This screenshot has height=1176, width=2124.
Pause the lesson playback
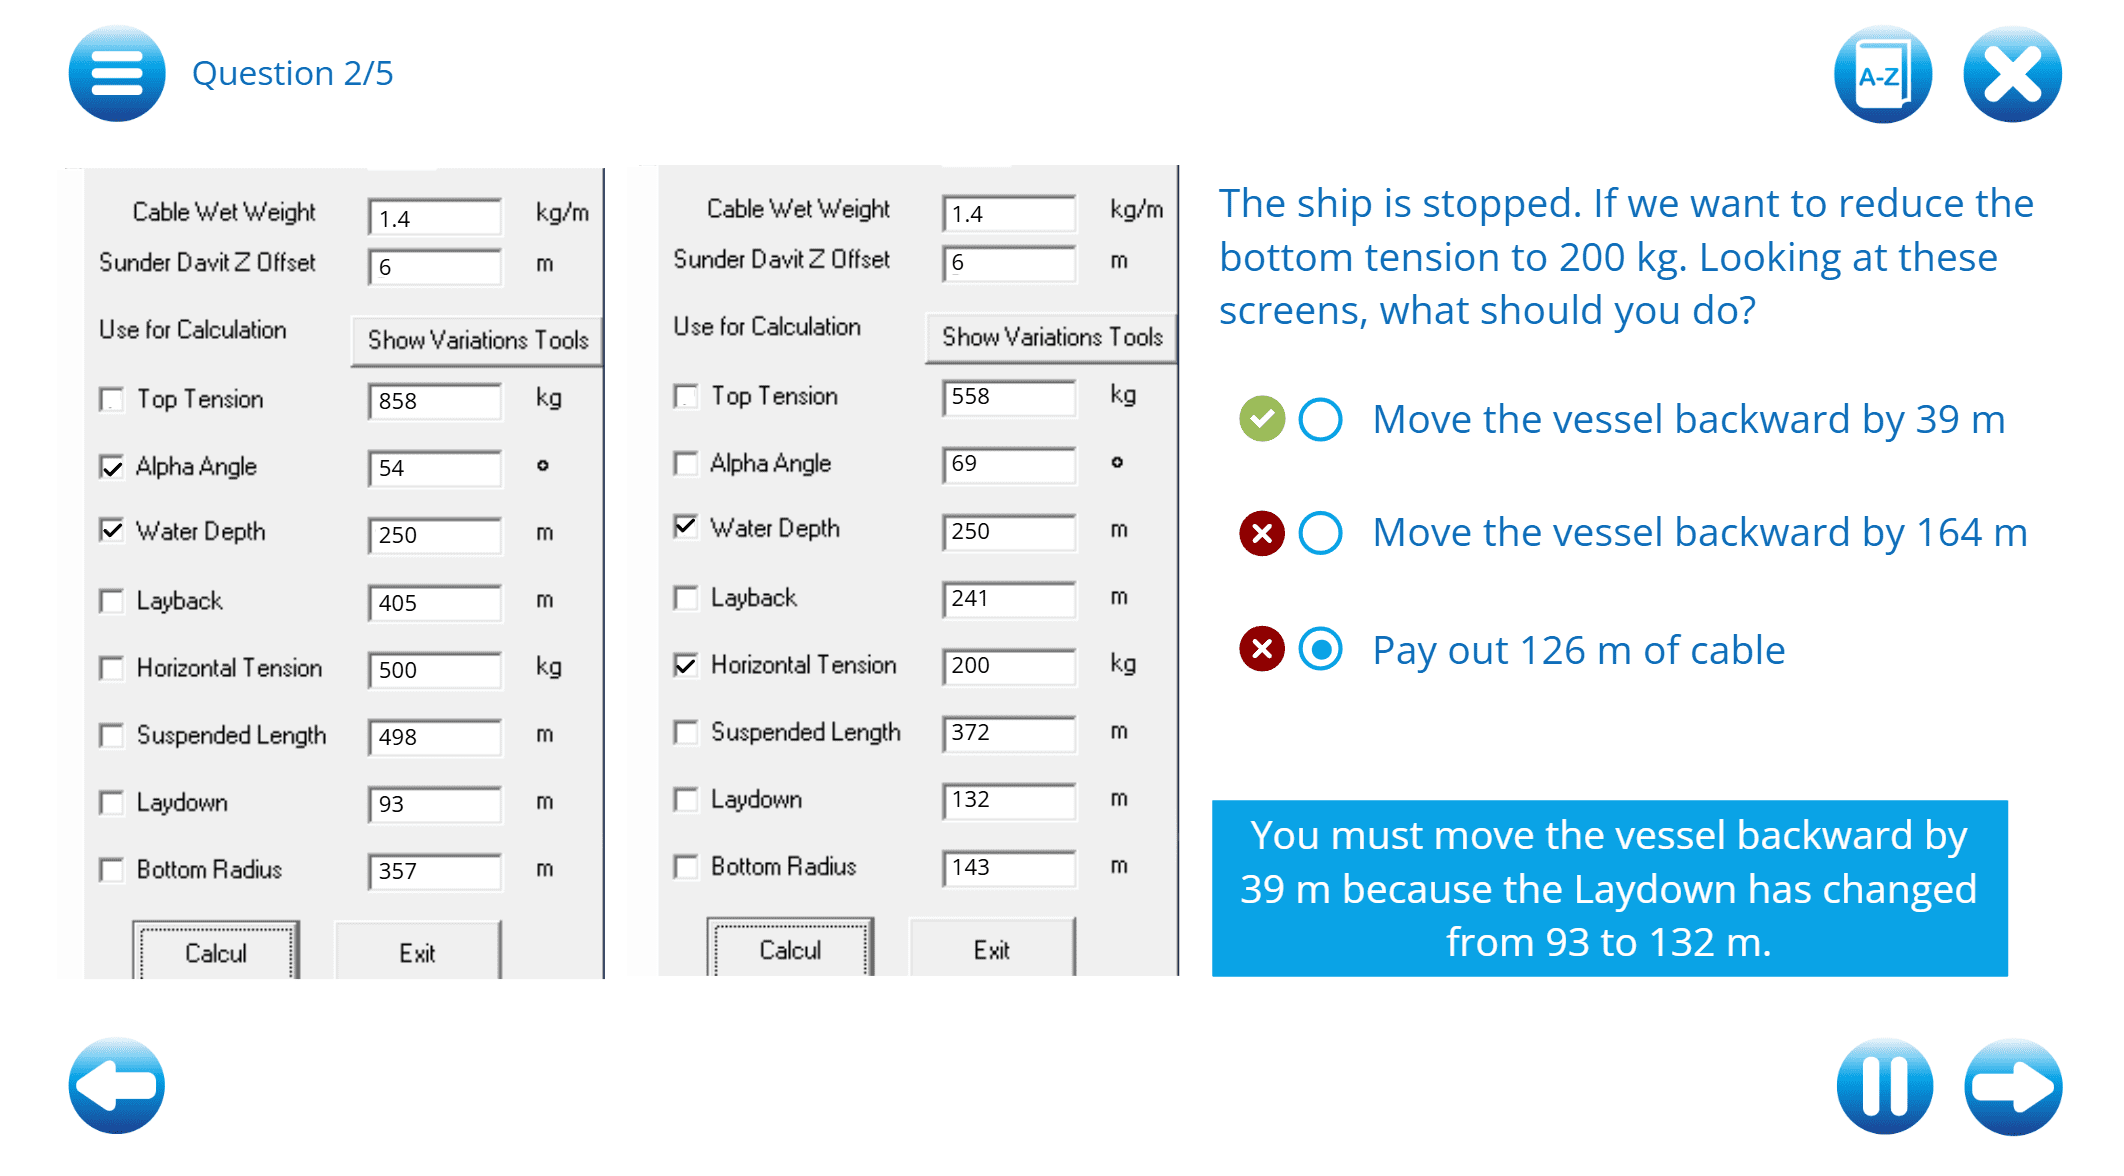click(1884, 1086)
